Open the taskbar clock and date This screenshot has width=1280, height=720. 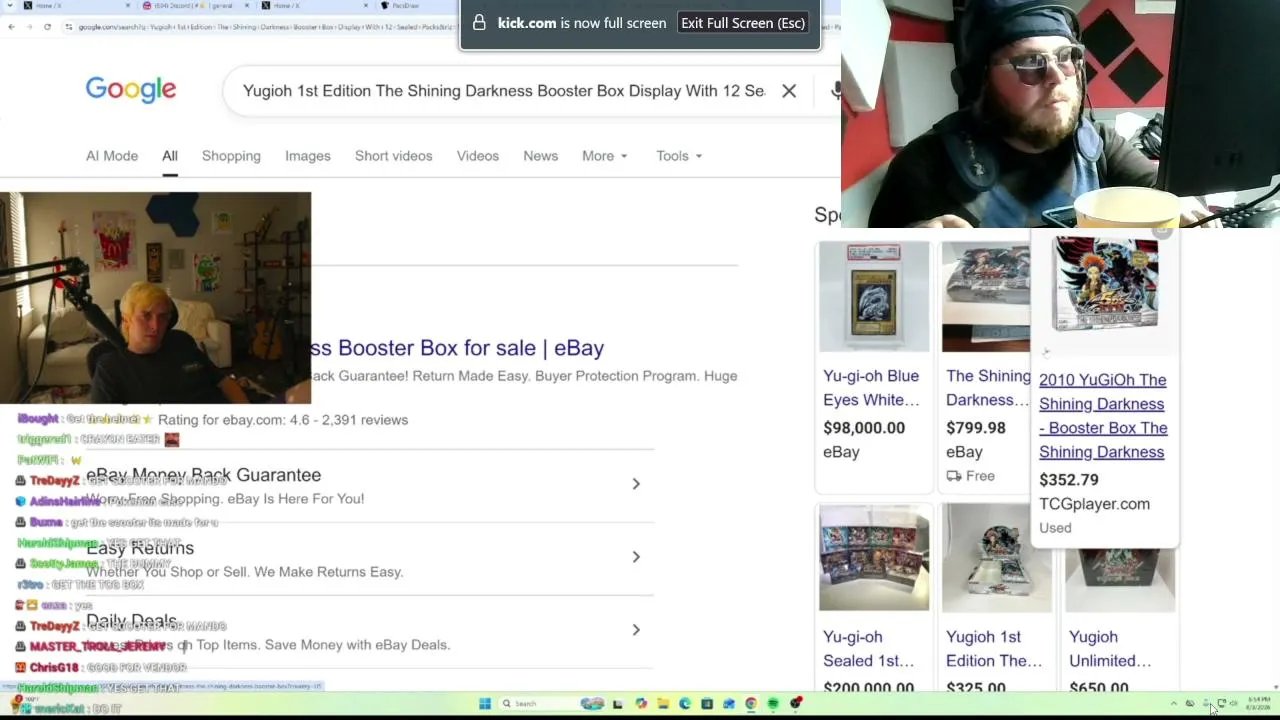click(1260, 704)
